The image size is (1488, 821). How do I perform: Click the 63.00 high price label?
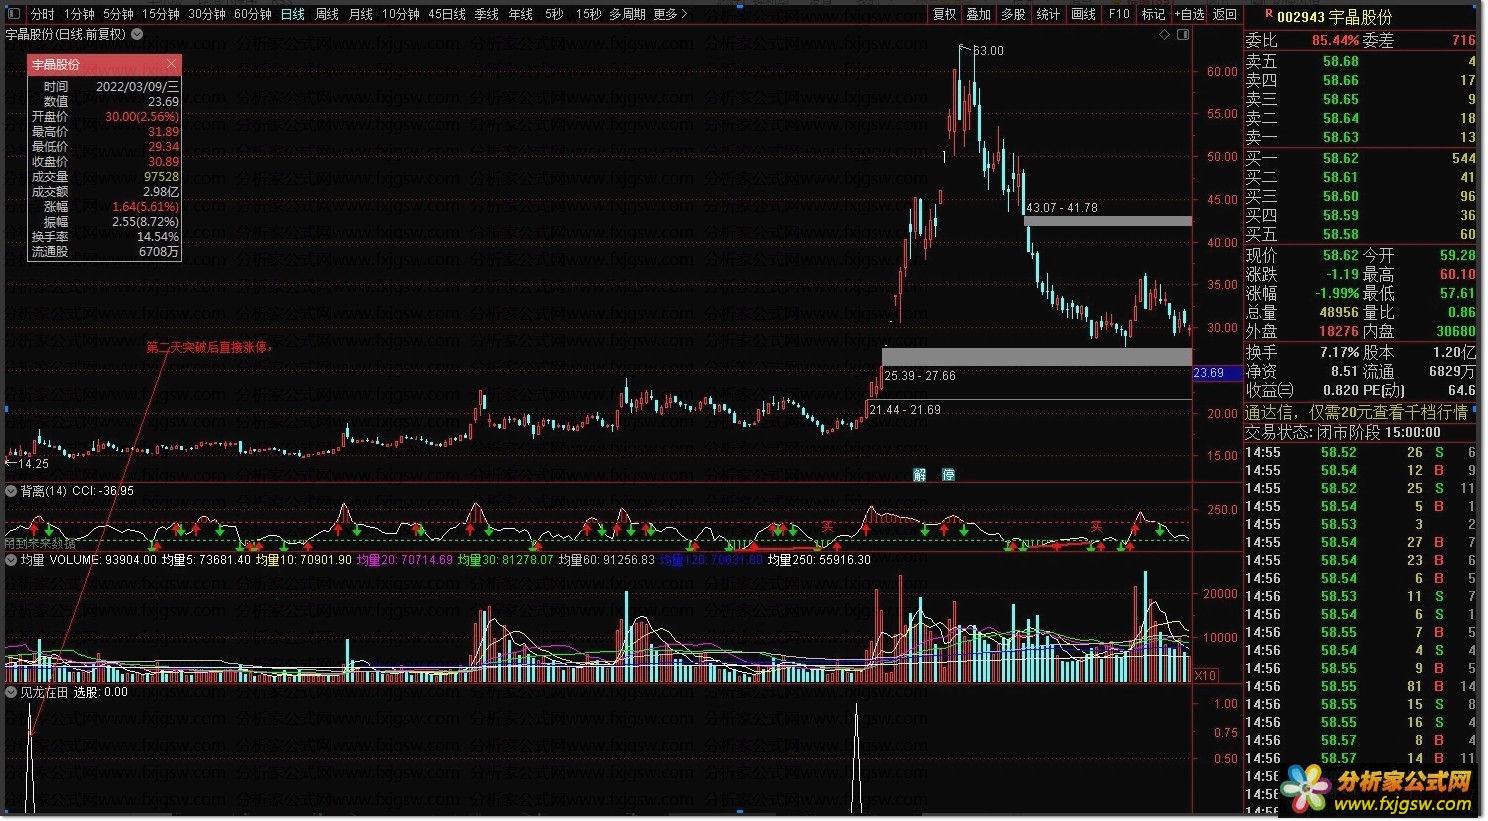click(x=988, y=51)
